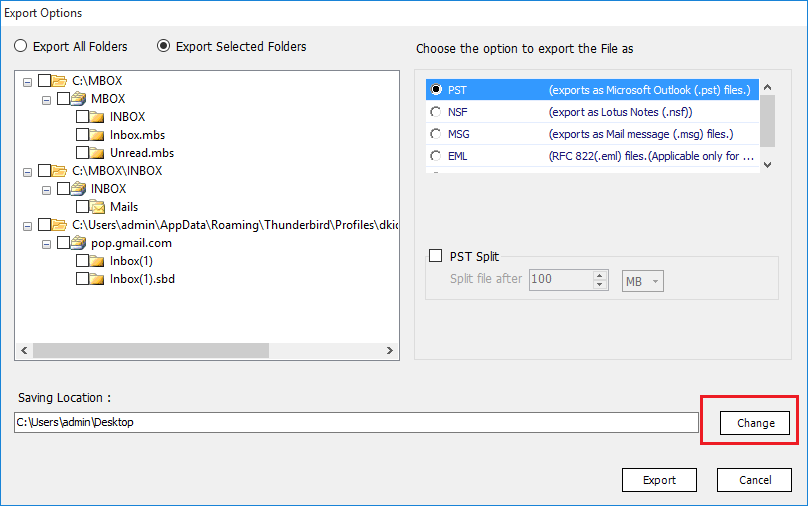Viewport: 808px width, 506px height.
Task: Check the Inbox.mbs checkbox
Action: coord(82,134)
